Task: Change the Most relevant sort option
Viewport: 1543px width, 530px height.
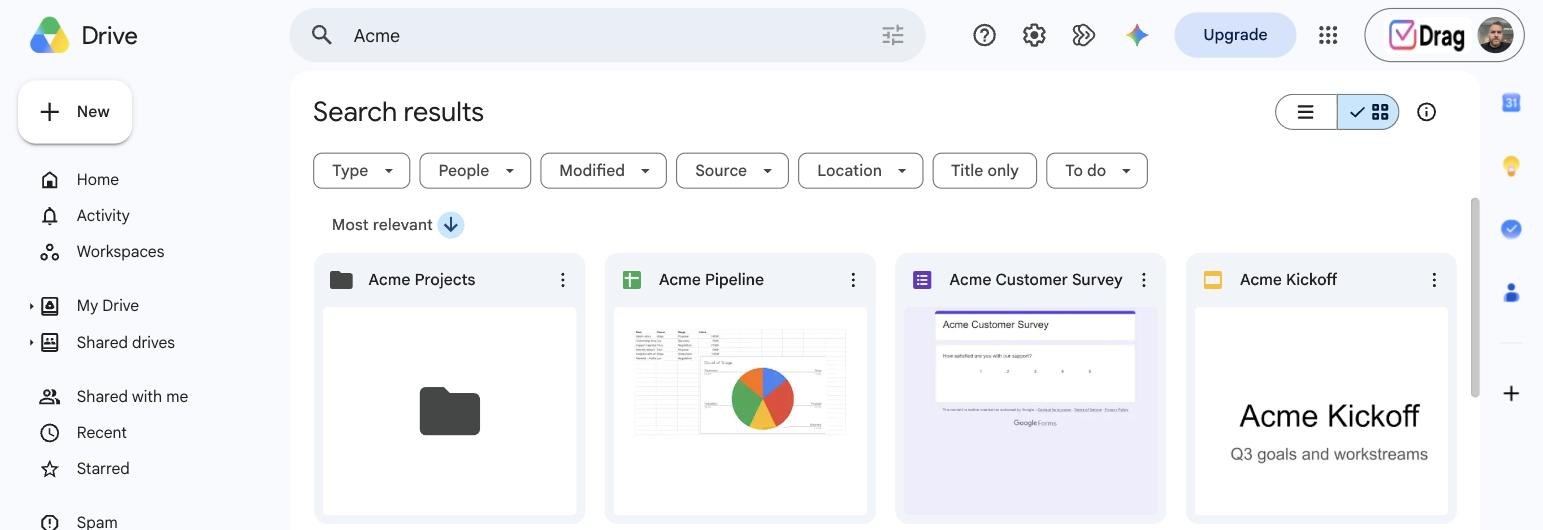Action: click(x=382, y=225)
